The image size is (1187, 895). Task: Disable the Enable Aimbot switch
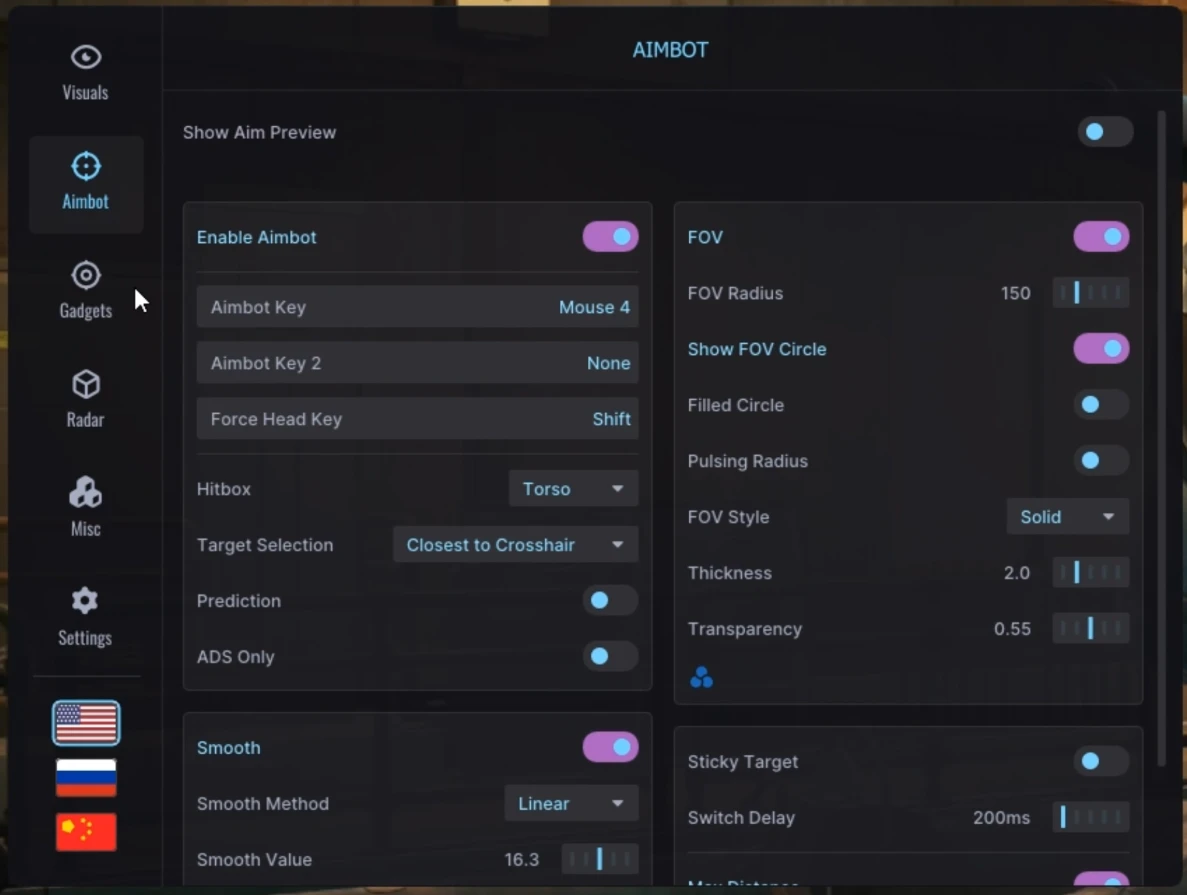610,237
